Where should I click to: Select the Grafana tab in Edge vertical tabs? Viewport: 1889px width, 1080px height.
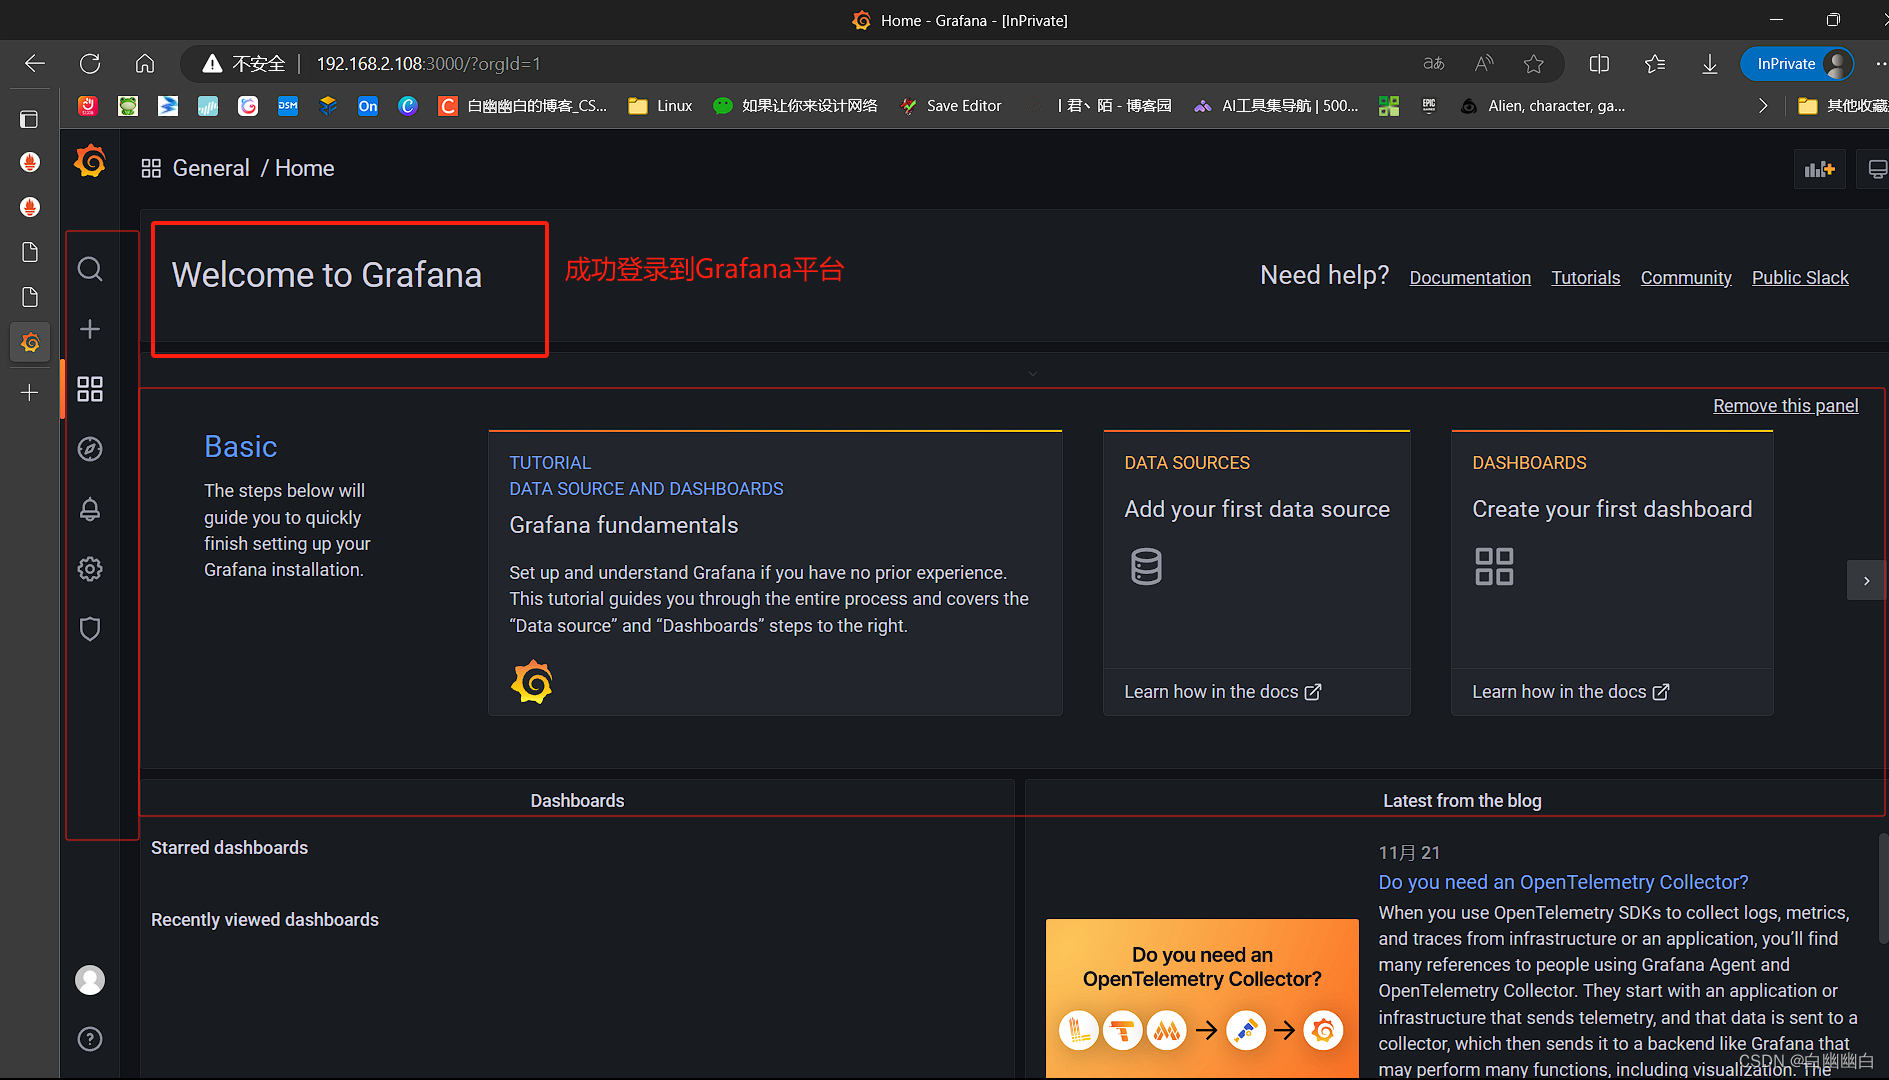pos(30,343)
